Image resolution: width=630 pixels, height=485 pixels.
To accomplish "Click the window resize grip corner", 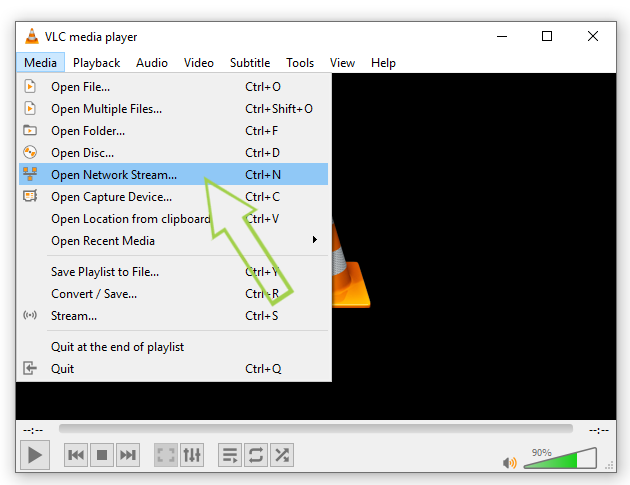I will tap(610, 465).
